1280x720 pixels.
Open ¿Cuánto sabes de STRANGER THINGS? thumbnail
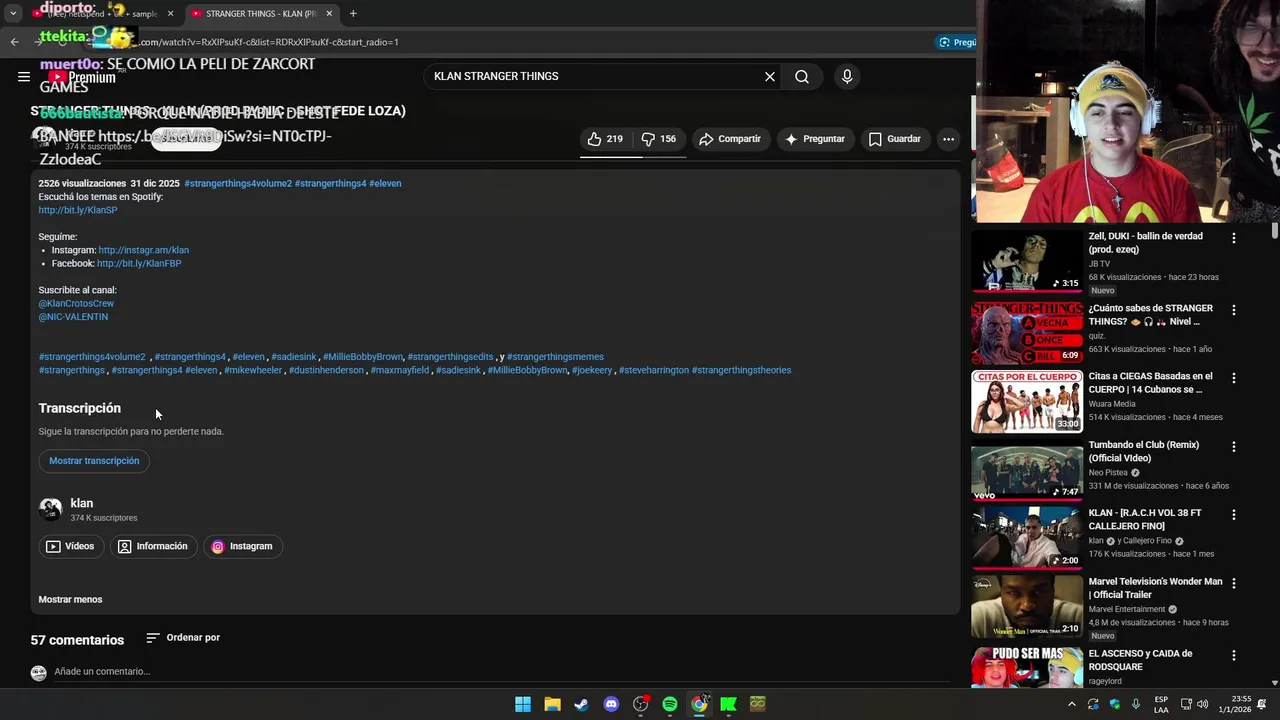point(1027,333)
